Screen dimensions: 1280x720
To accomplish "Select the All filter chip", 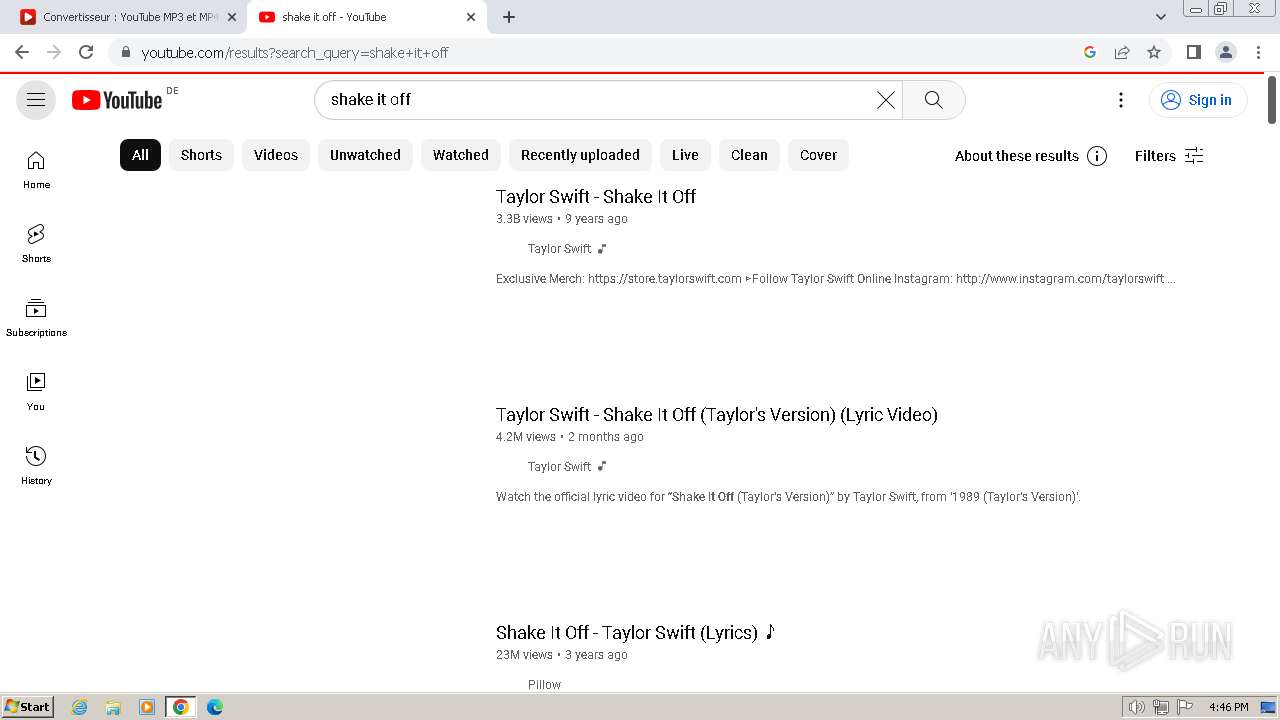I will (x=140, y=155).
